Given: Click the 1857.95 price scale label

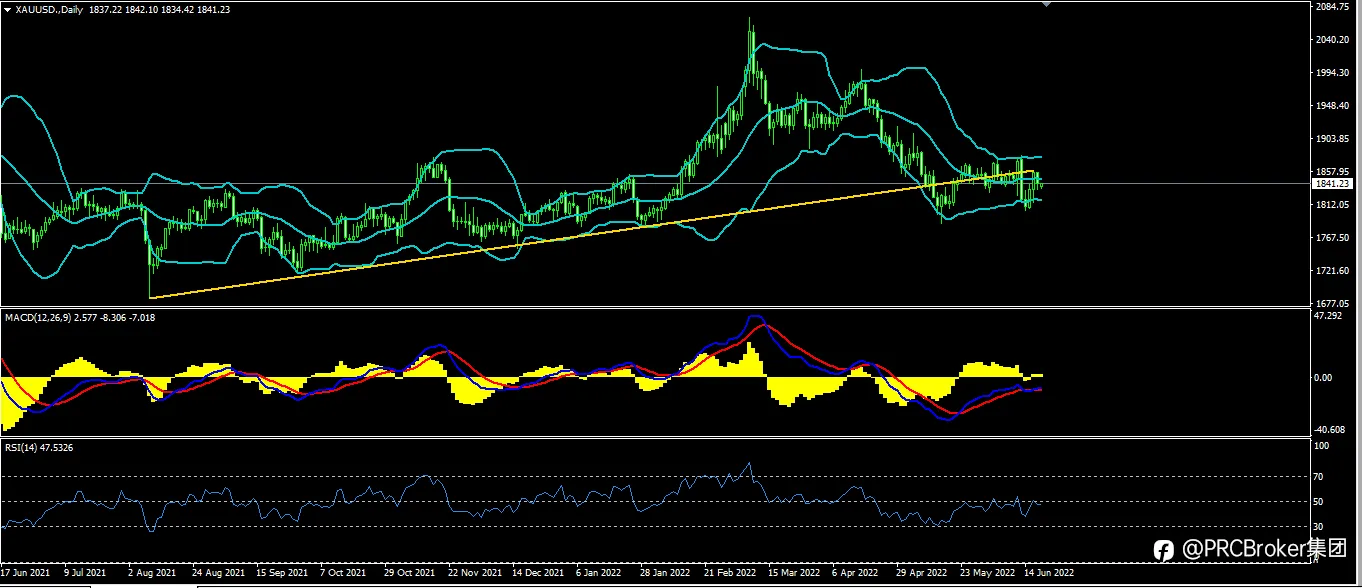Looking at the screenshot, I should (1335, 172).
